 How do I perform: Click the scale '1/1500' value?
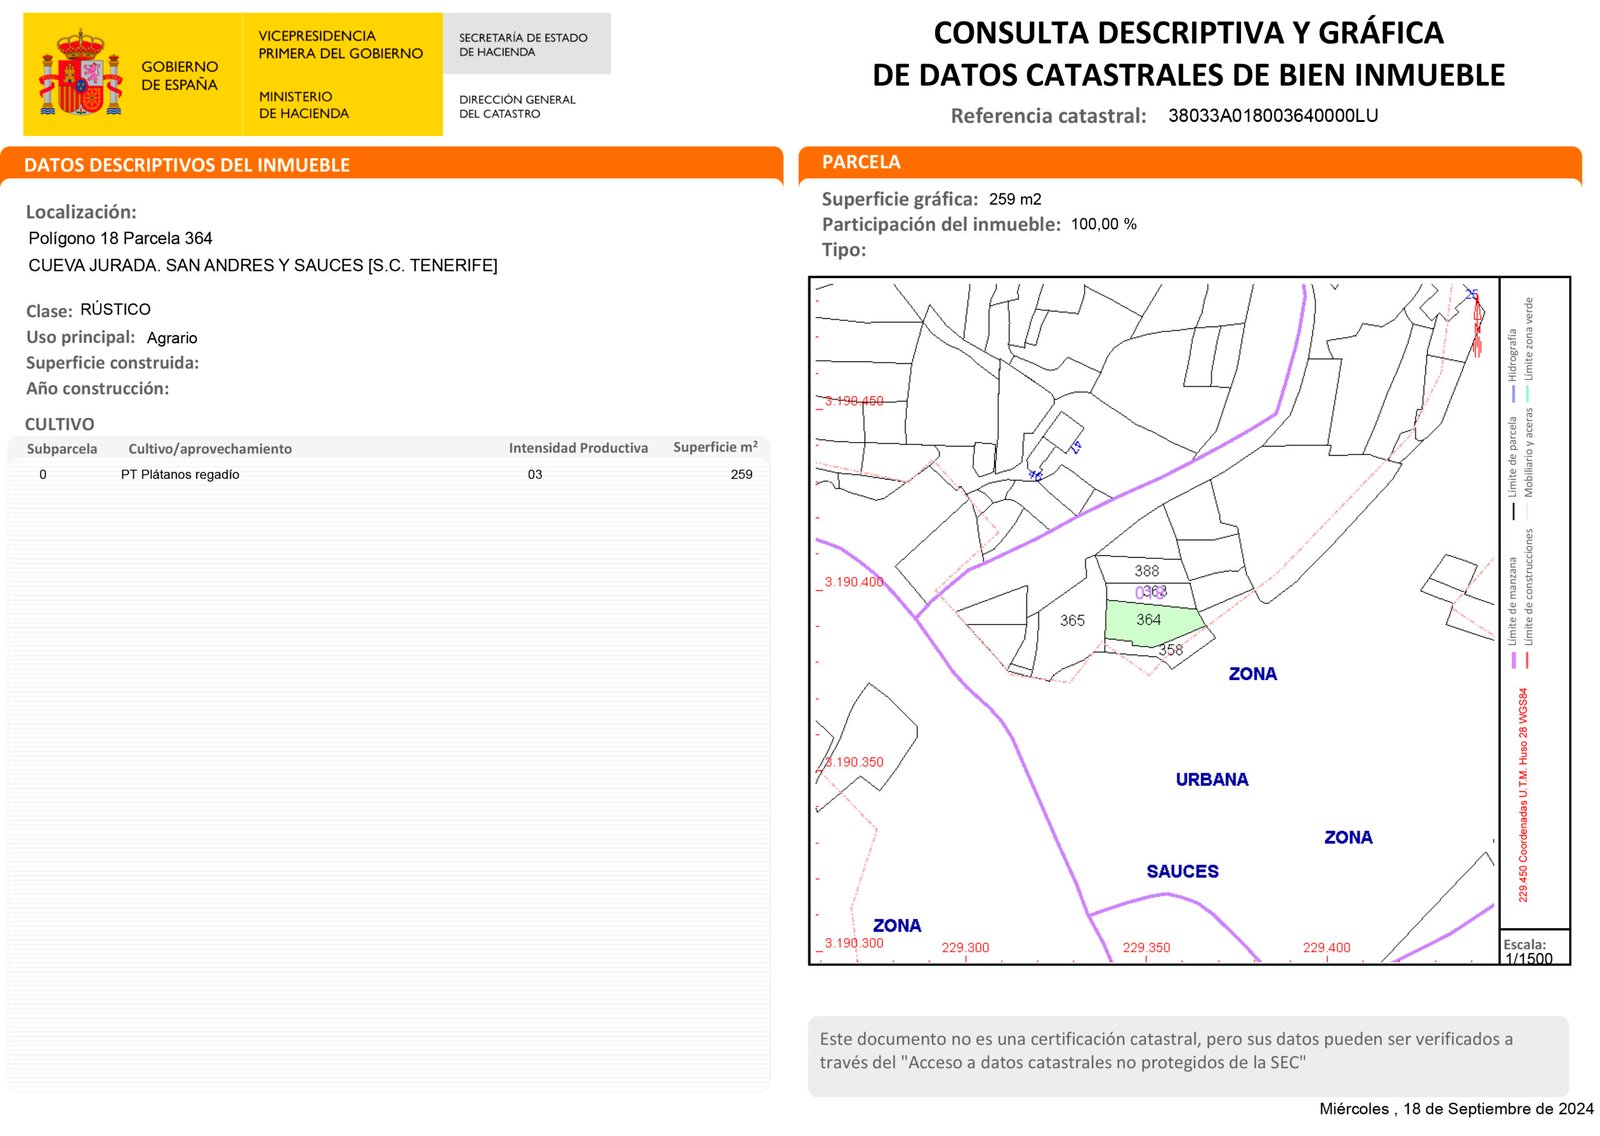(1528, 959)
